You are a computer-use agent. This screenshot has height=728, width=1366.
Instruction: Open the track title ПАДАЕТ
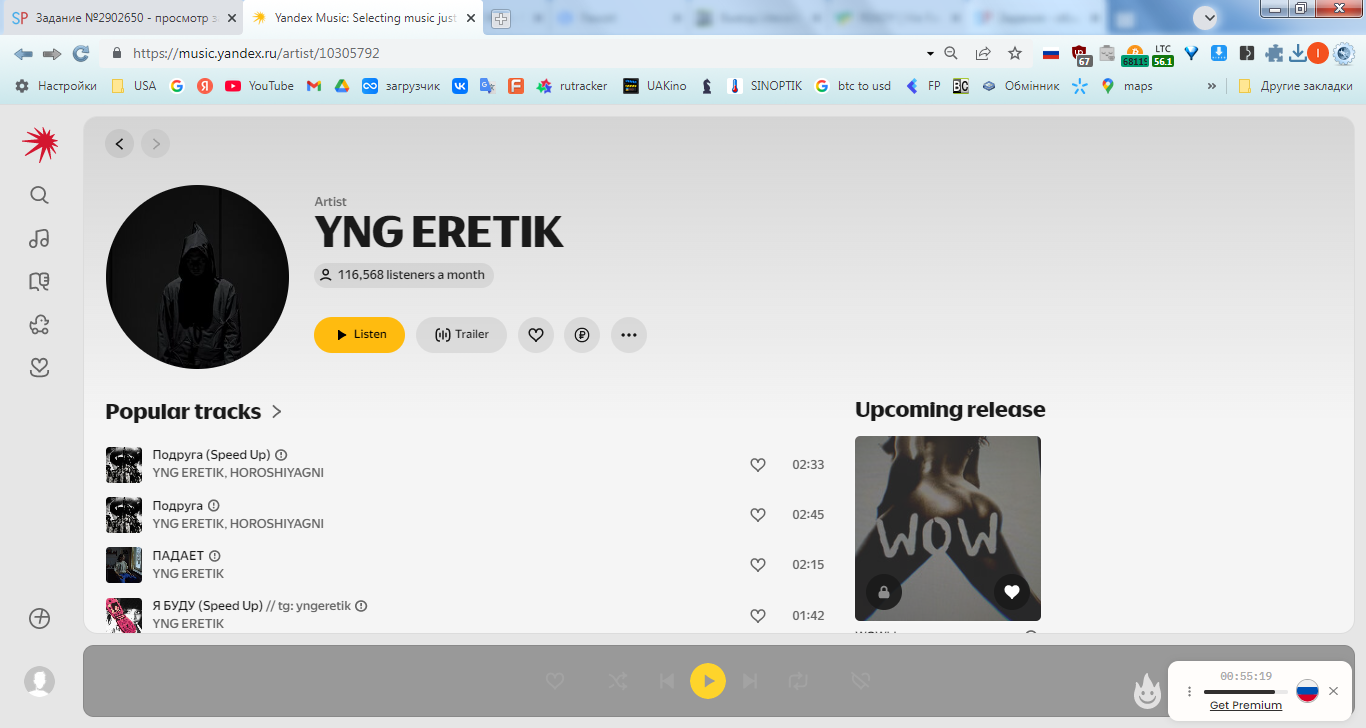[178, 556]
